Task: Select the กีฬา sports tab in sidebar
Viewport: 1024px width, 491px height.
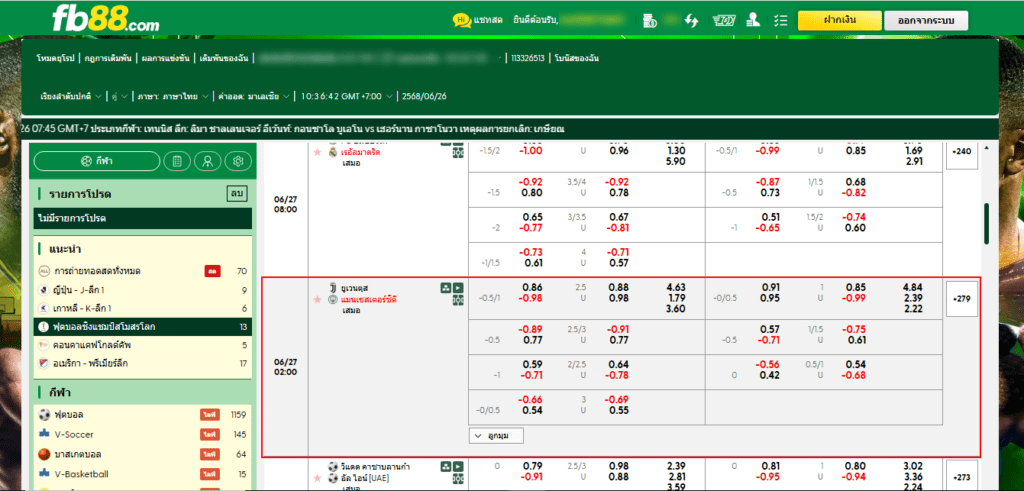Action: [97, 161]
